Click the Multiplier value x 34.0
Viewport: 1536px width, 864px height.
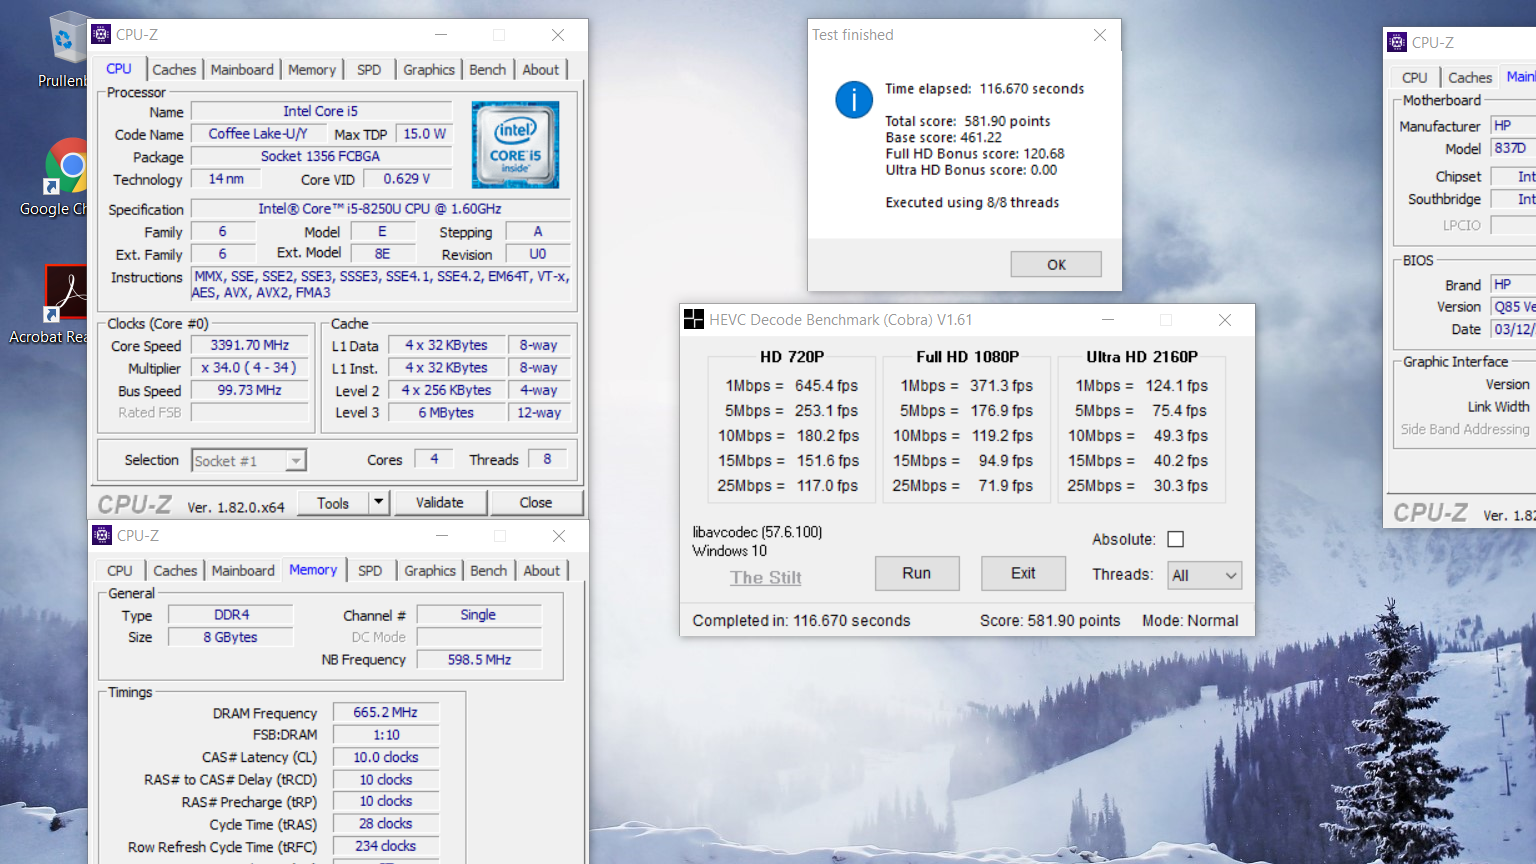pyautogui.click(x=250, y=367)
